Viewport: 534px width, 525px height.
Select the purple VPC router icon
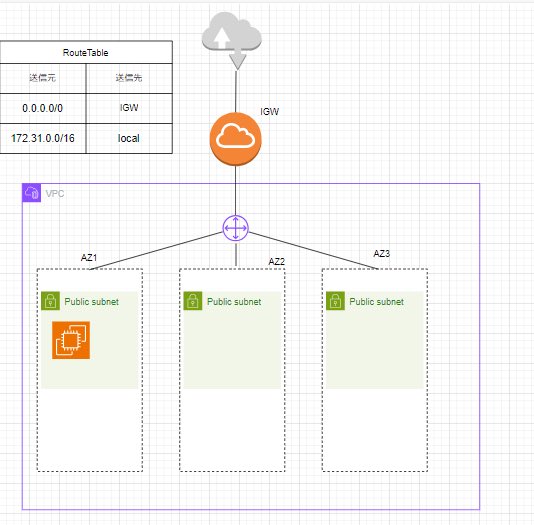pos(236,228)
